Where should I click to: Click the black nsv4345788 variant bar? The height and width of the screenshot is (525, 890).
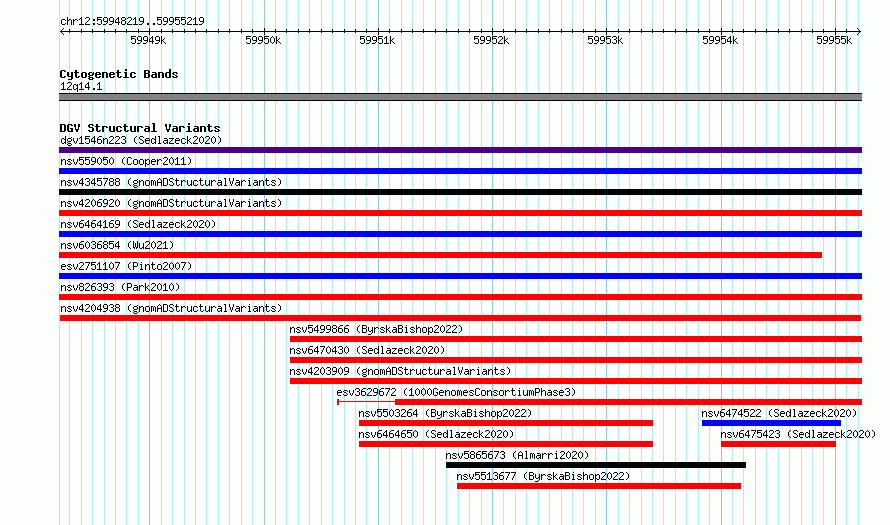click(460, 192)
